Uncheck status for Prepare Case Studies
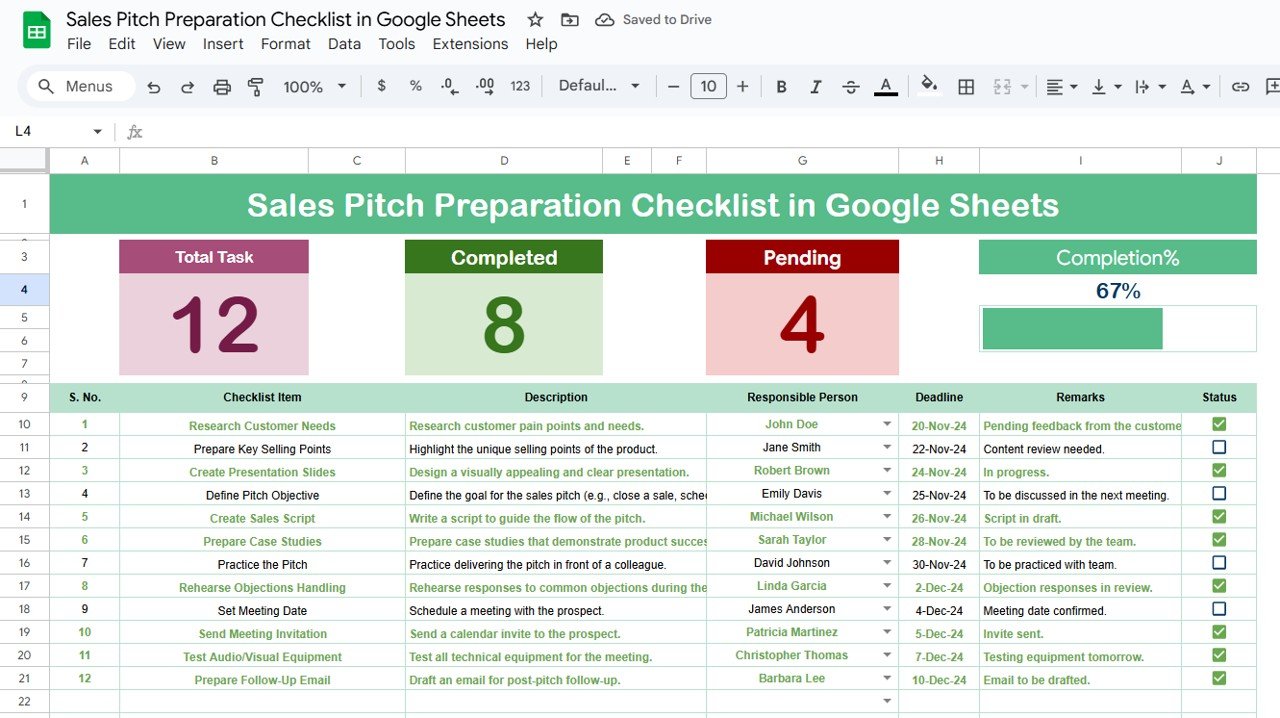The height and width of the screenshot is (718, 1280). click(1219, 539)
